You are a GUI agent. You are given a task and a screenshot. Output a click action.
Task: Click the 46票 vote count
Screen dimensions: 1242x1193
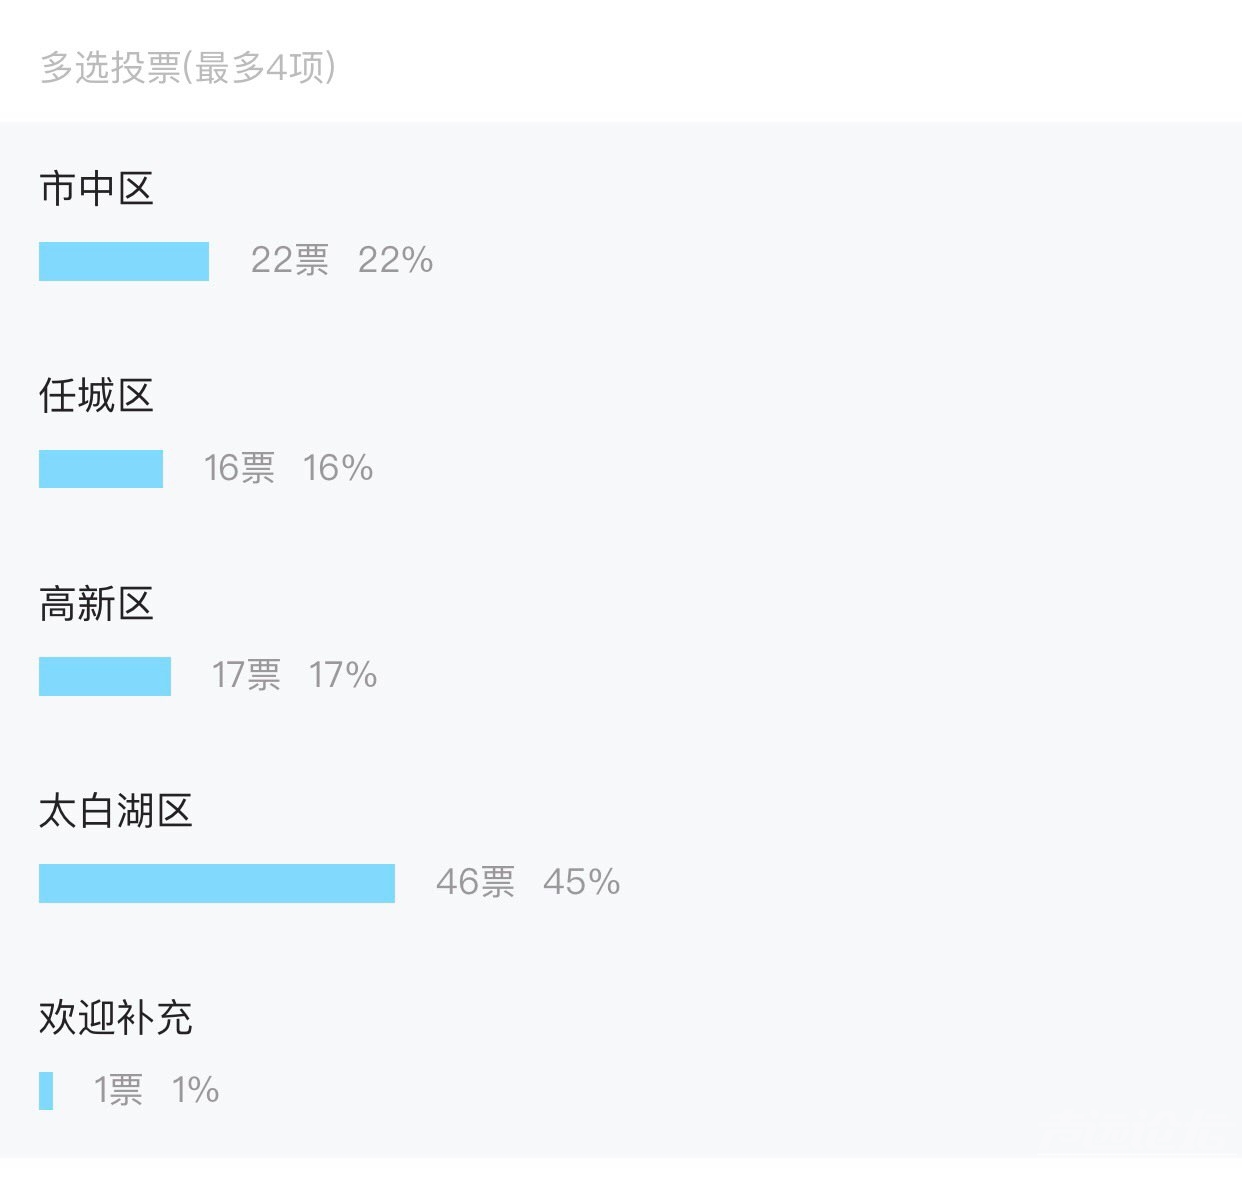475,882
